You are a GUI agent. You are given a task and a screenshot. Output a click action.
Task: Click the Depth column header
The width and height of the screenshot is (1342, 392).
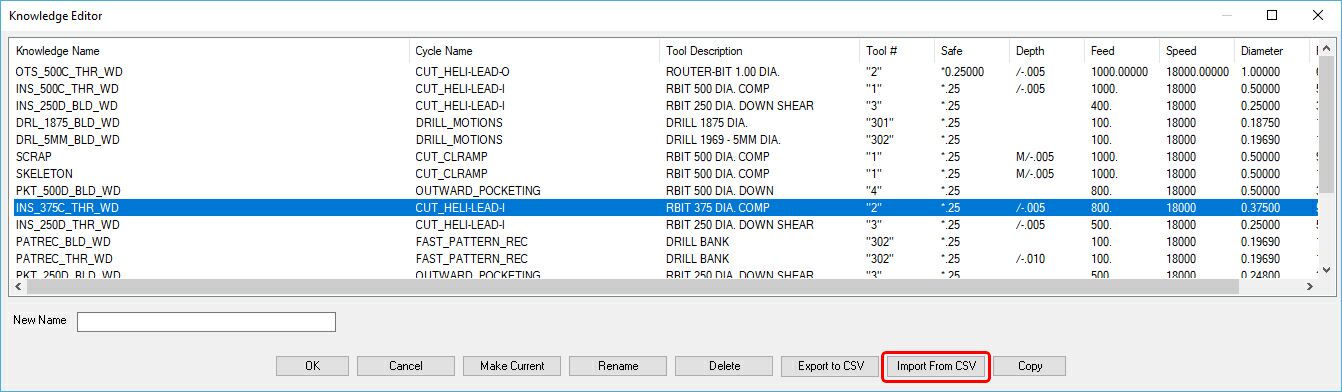pos(1047,51)
